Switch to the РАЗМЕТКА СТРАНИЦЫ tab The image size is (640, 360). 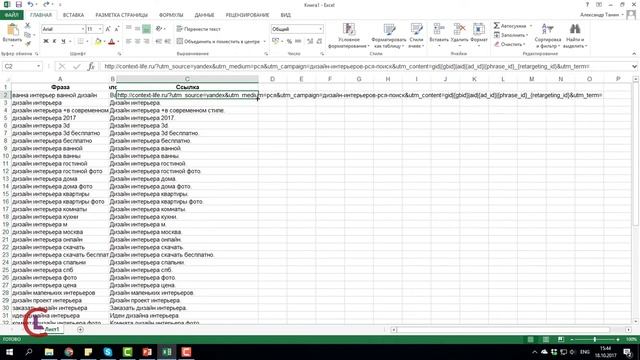[x=122, y=15]
